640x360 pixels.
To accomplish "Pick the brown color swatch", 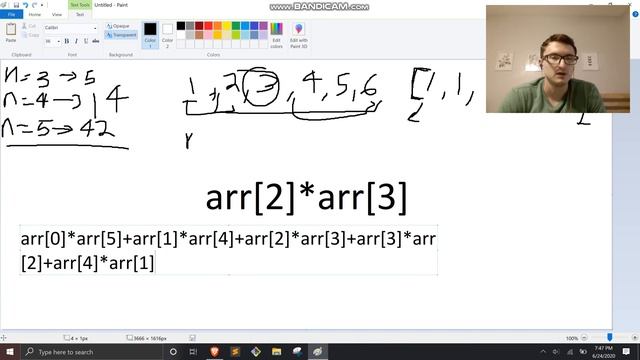I will click(x=199, y=35).
